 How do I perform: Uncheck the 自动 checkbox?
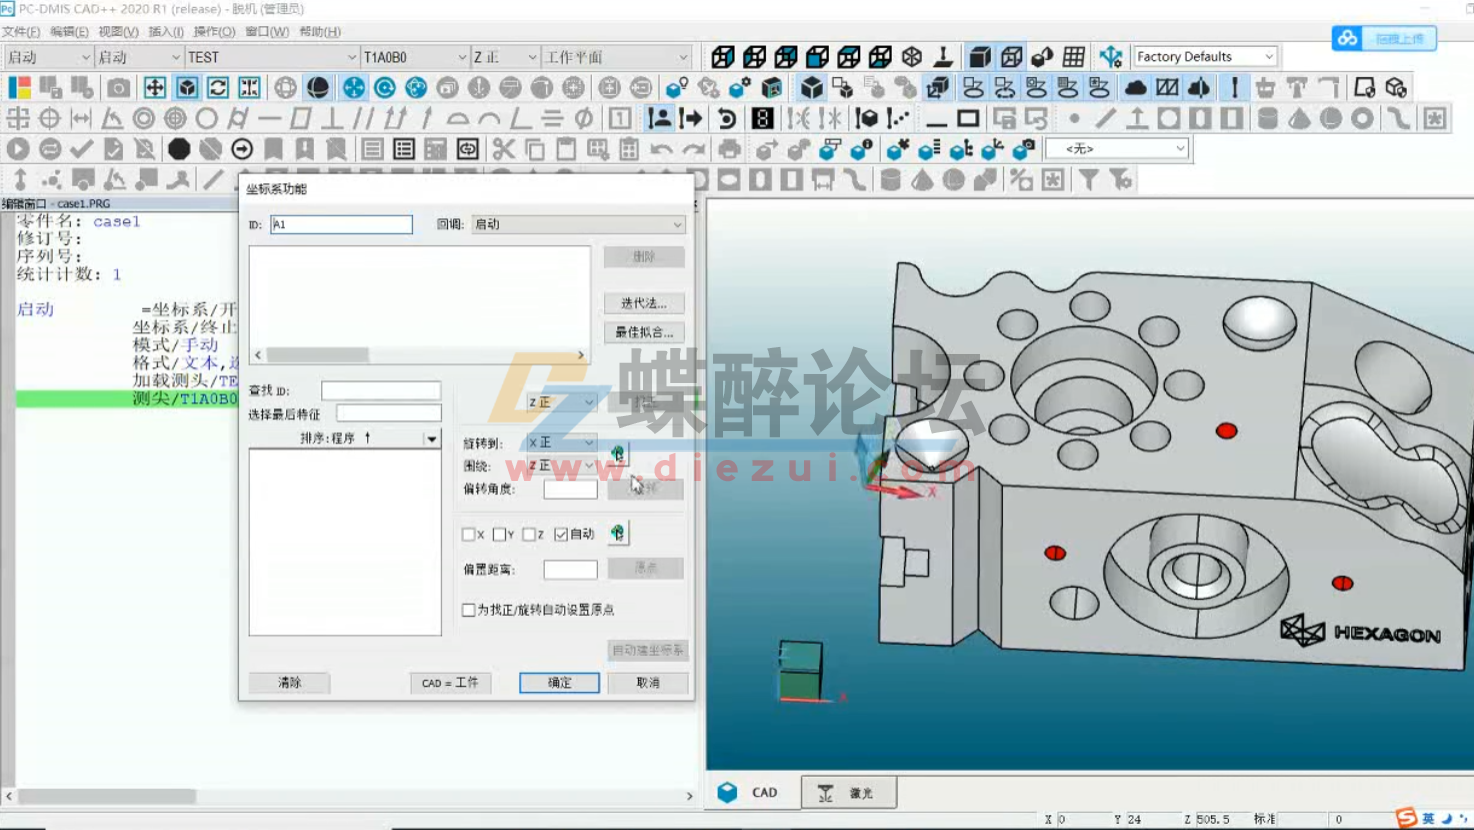click(x=560, y=533)
